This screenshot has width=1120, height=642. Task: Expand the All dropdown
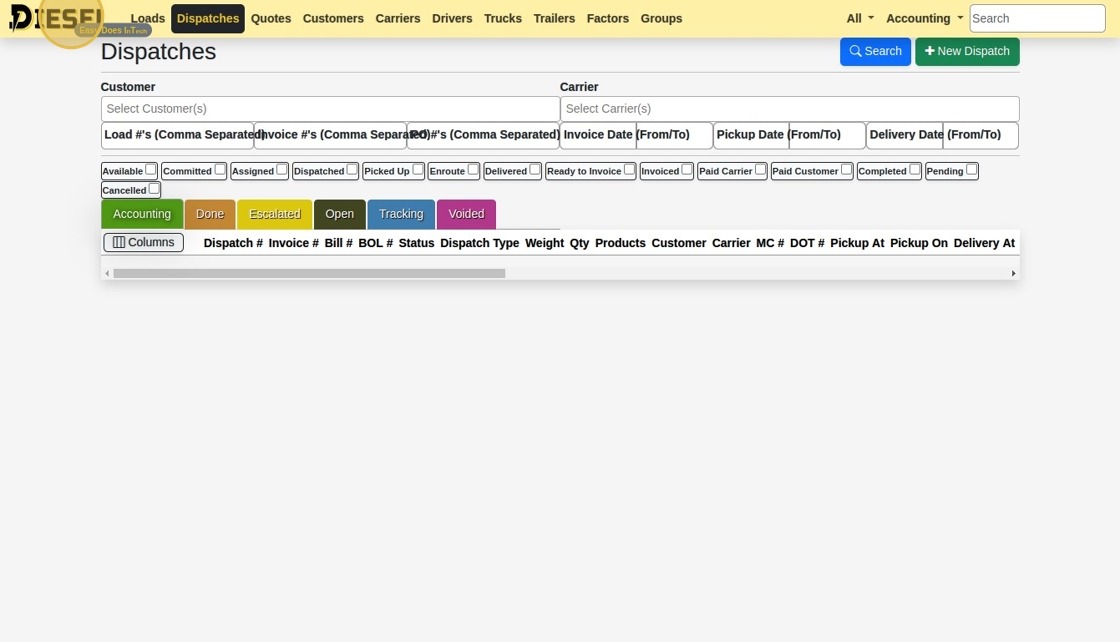click(x=860, y=19)
